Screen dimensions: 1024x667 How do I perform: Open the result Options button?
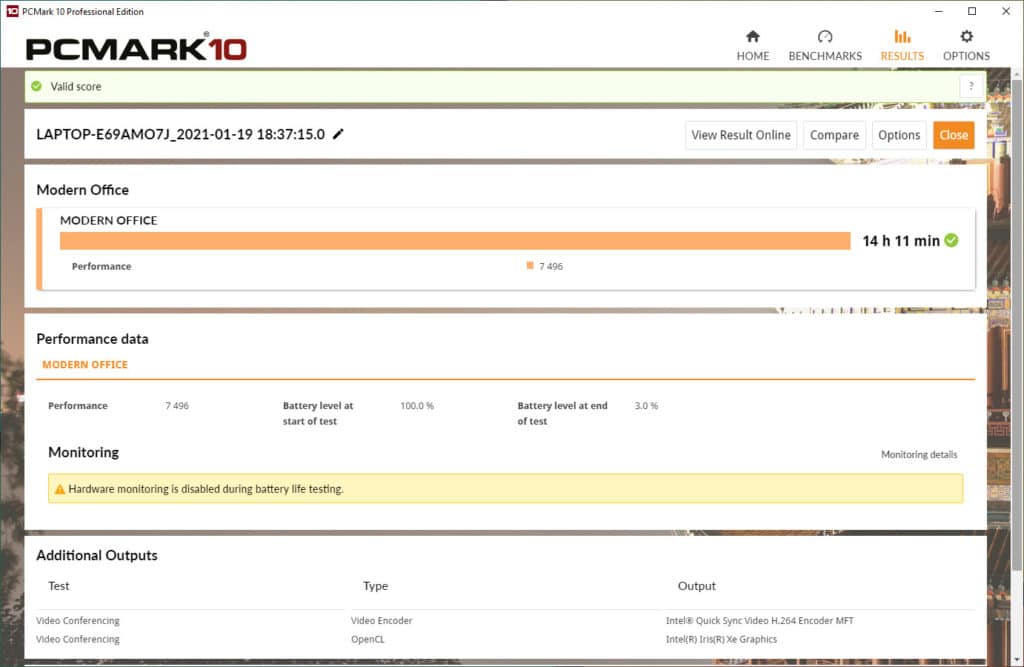pos(898,135)
